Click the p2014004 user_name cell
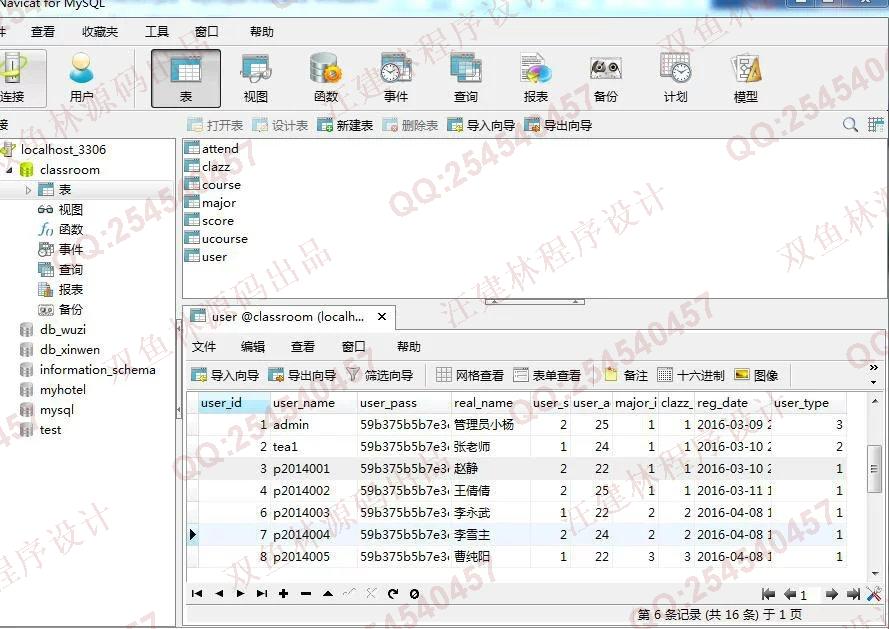The width and height of the screenshot is (889, 629). click(x=314, y=534)
